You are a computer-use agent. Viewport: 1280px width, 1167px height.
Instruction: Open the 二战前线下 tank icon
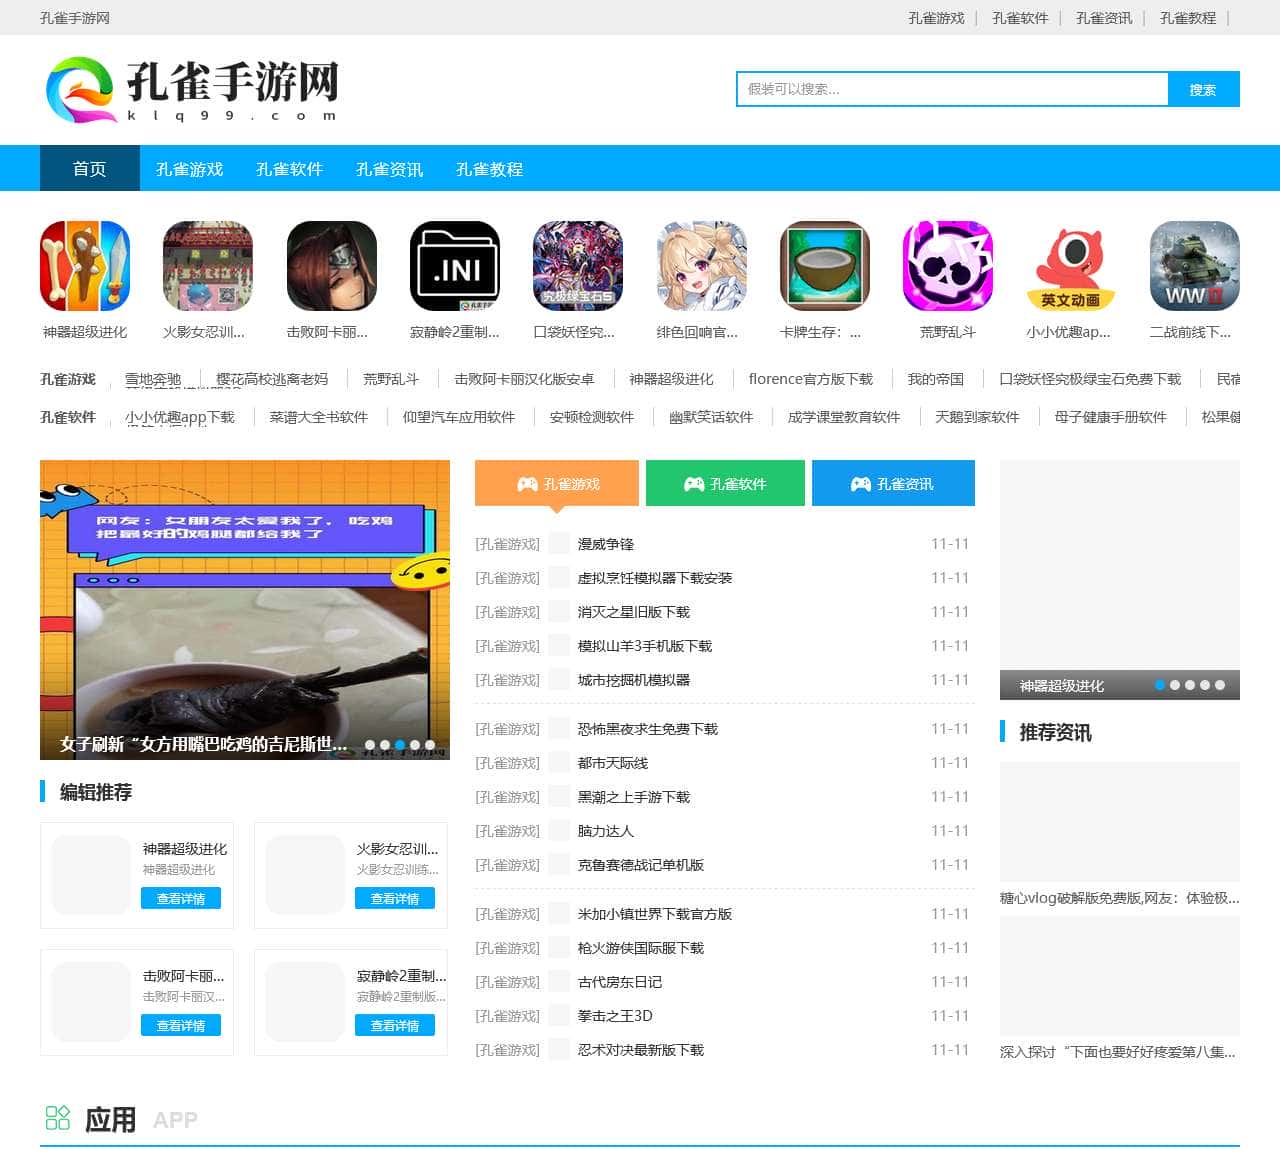1195,266
